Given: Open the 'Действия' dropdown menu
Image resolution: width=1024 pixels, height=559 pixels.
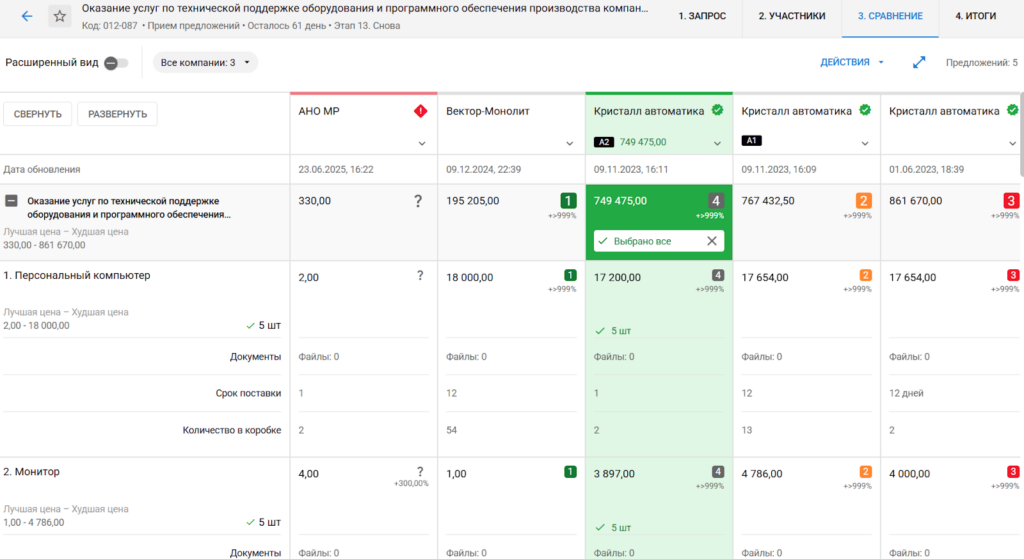Looking at the screenshot, I should coord(852,62).
